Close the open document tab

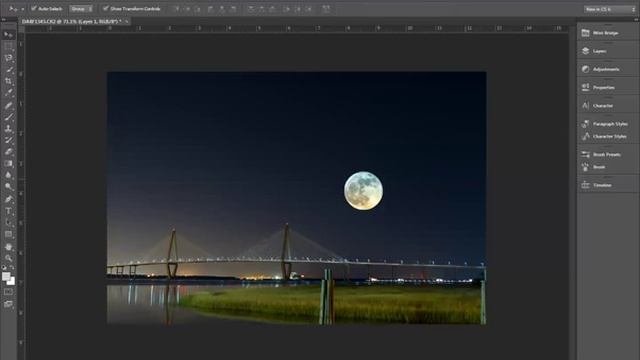click(127, 21)
